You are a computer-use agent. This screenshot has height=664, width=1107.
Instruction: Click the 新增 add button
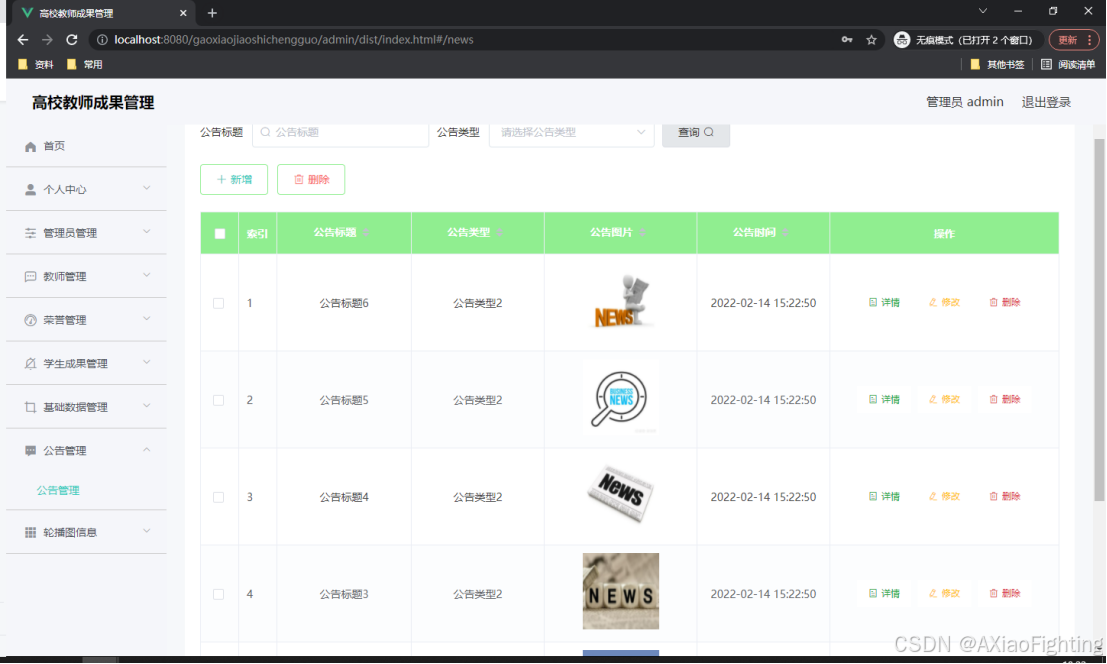[x=234, y=179]
